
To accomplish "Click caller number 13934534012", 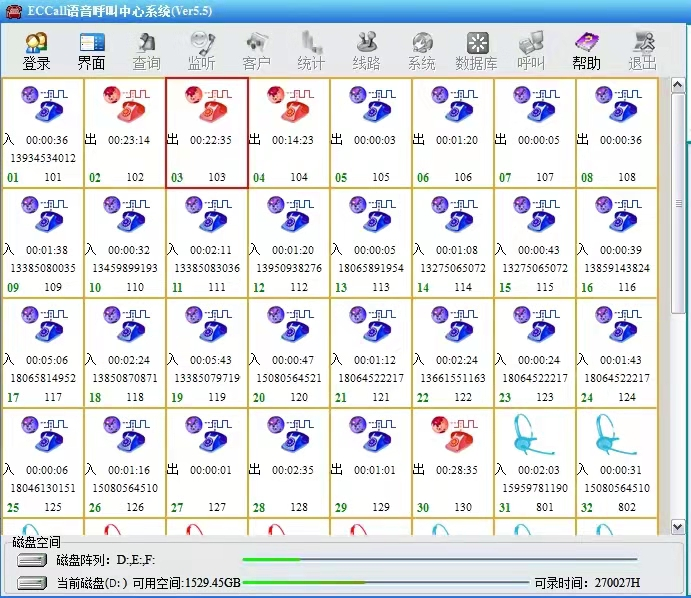I will coord(43,158).
